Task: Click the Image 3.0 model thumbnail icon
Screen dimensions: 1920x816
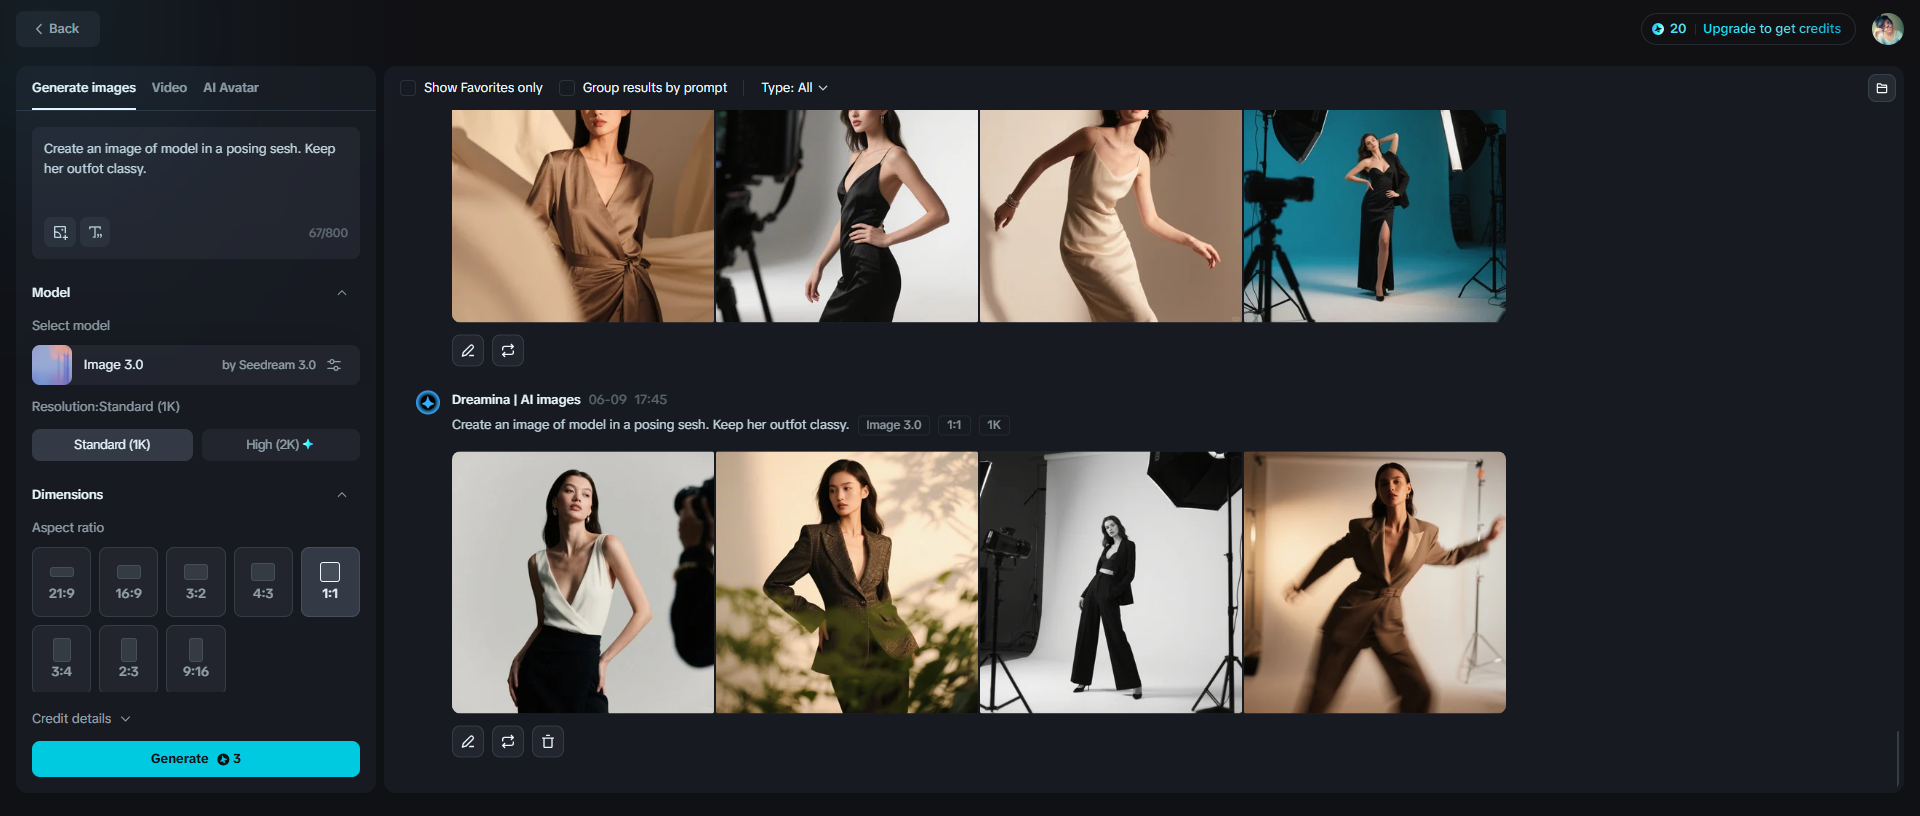Action: click(52, 365)
